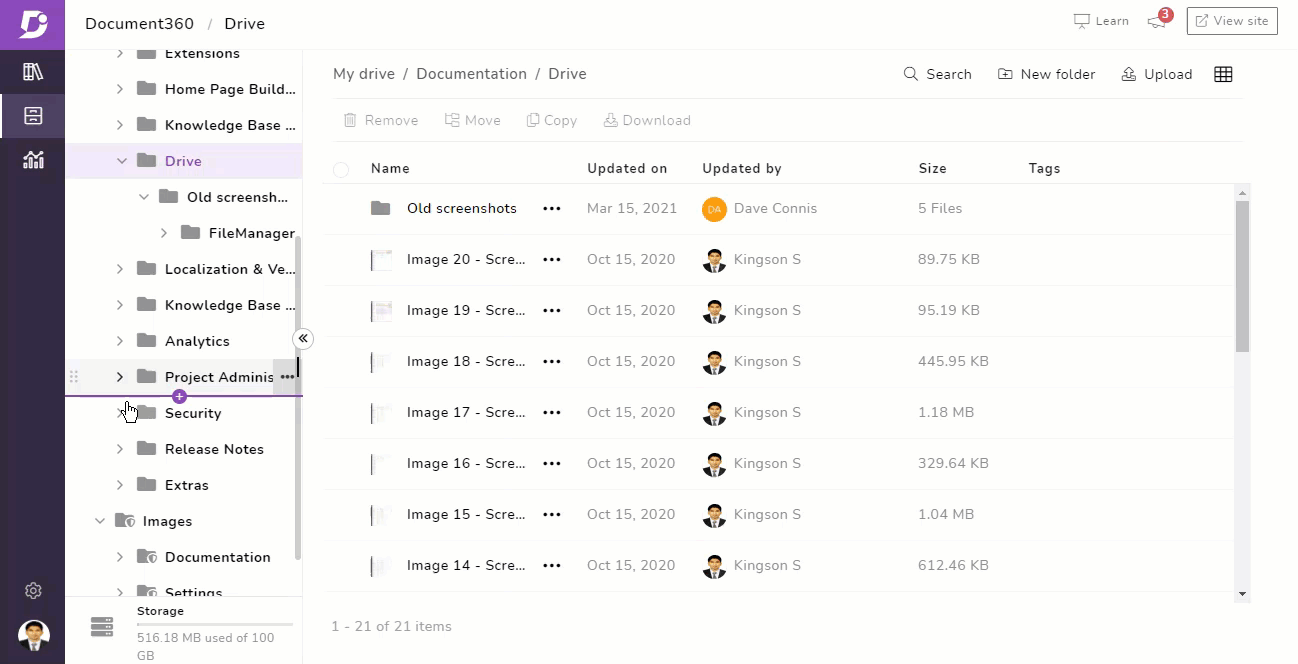Screen dimensions: 1298x664
Task: Click the Storage server icon
Action: tap(102, 627)
